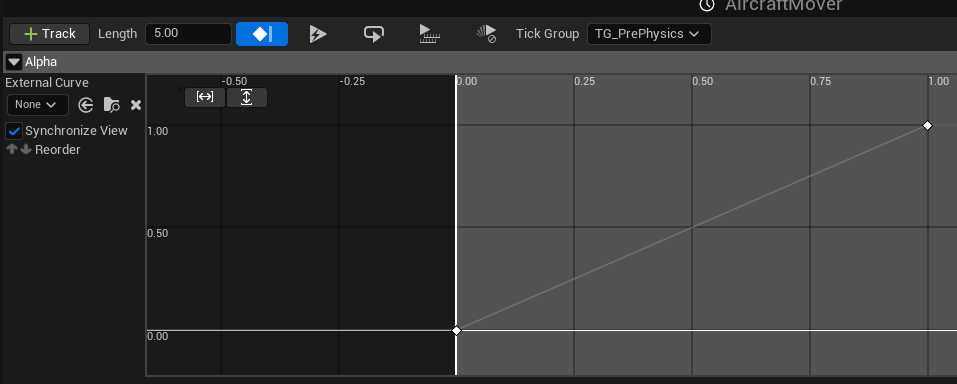Use selected asset from content browser
This screenshot has width=957, height=384.
[x=85, y=105]
